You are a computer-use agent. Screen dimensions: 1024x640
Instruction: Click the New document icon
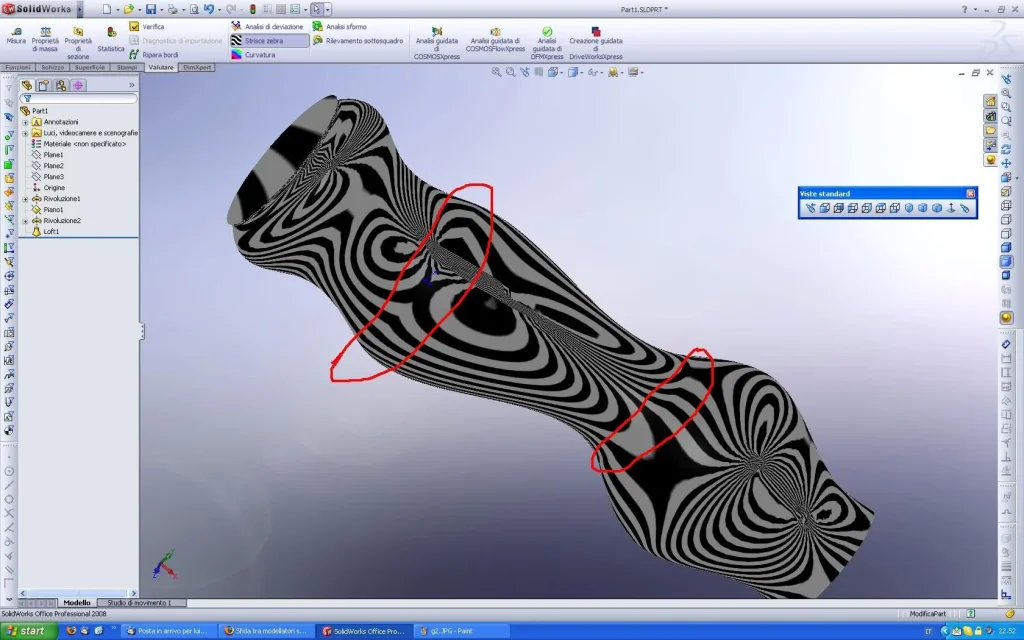click(x=107, y=9)
